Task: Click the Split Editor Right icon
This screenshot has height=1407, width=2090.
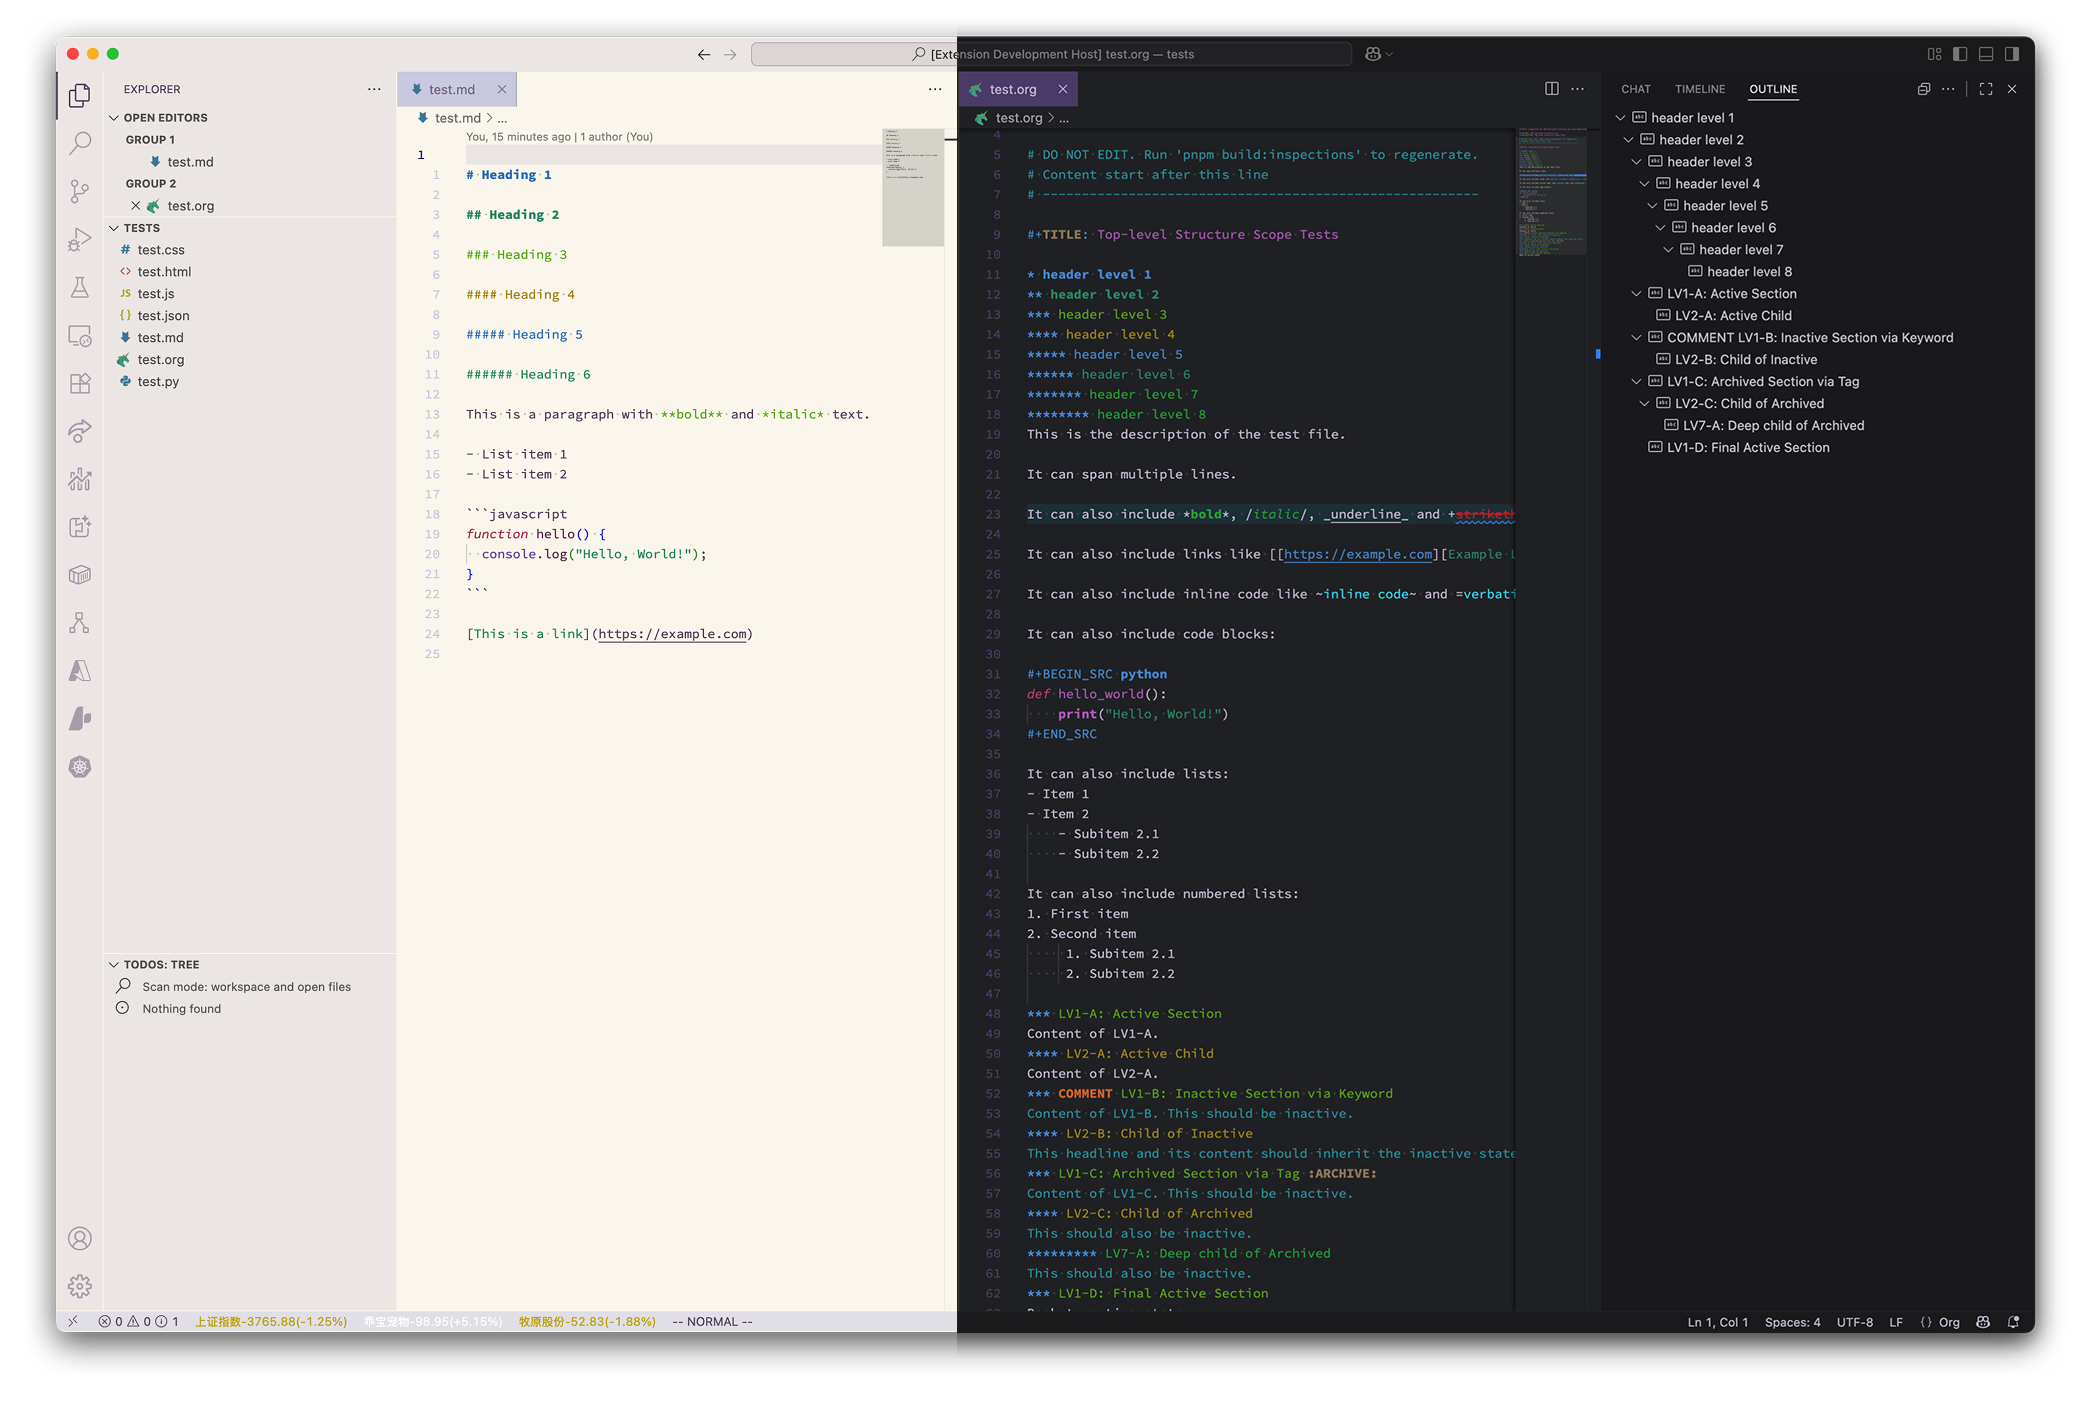Action: tap(1551, 89)
